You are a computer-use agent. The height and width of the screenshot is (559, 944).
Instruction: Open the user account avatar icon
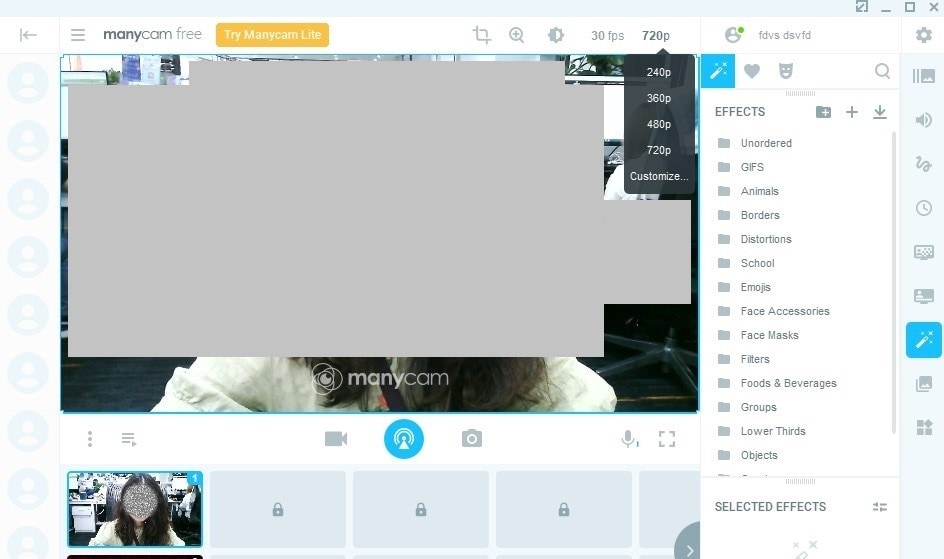[733, 35]
